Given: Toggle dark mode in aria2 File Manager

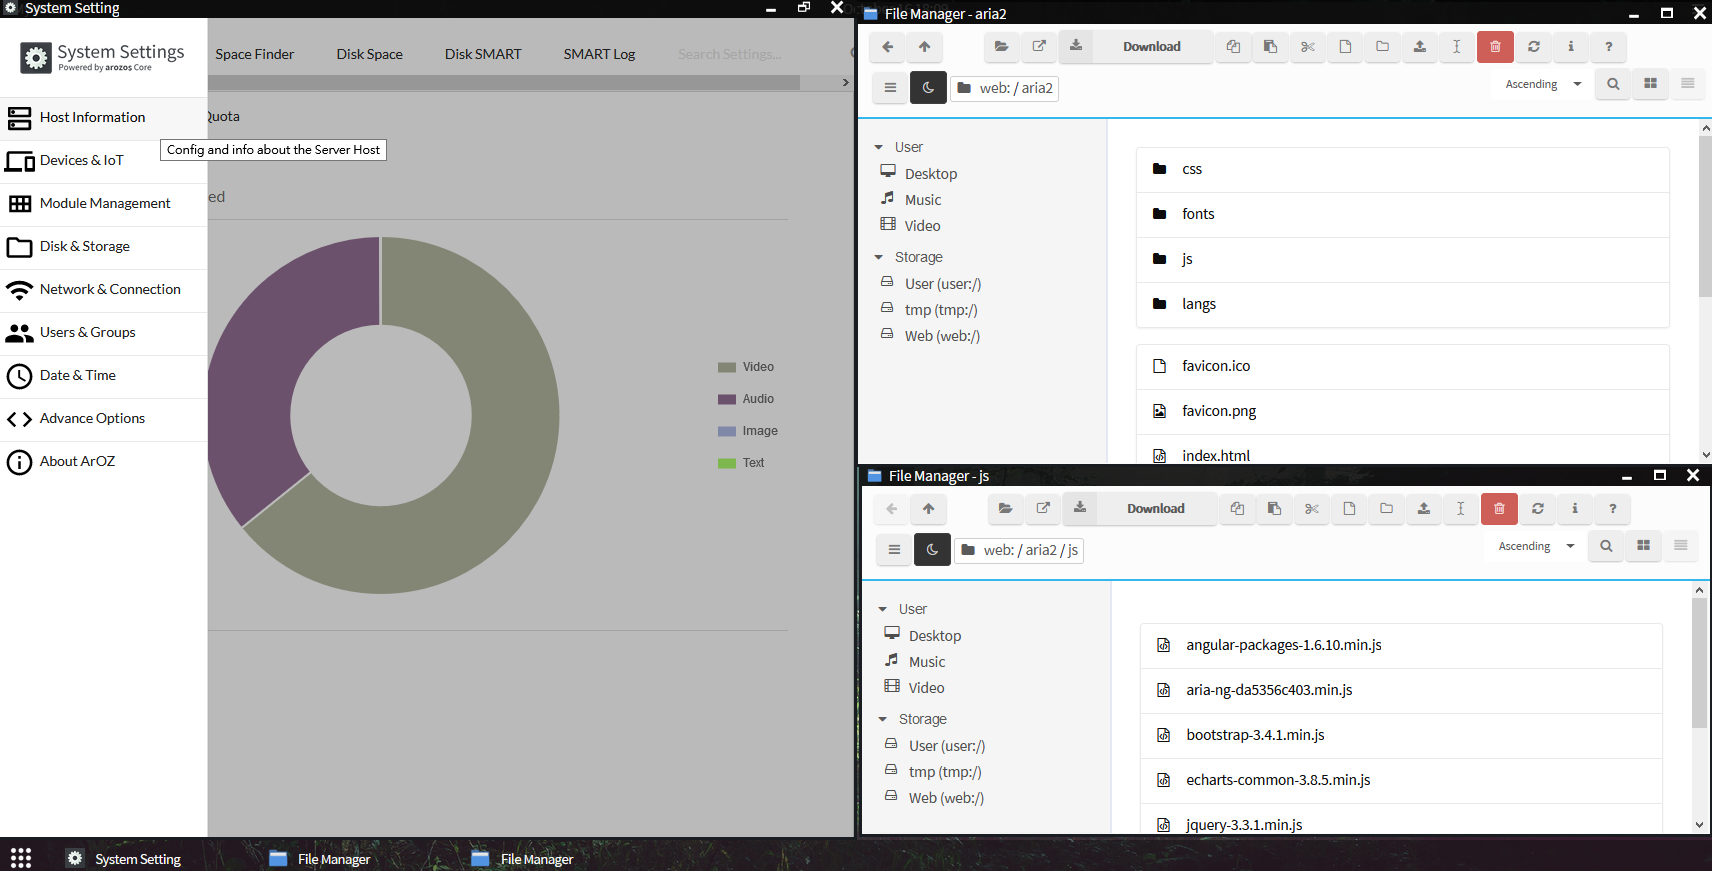Looking at the screenshot, I should (928, 88).
